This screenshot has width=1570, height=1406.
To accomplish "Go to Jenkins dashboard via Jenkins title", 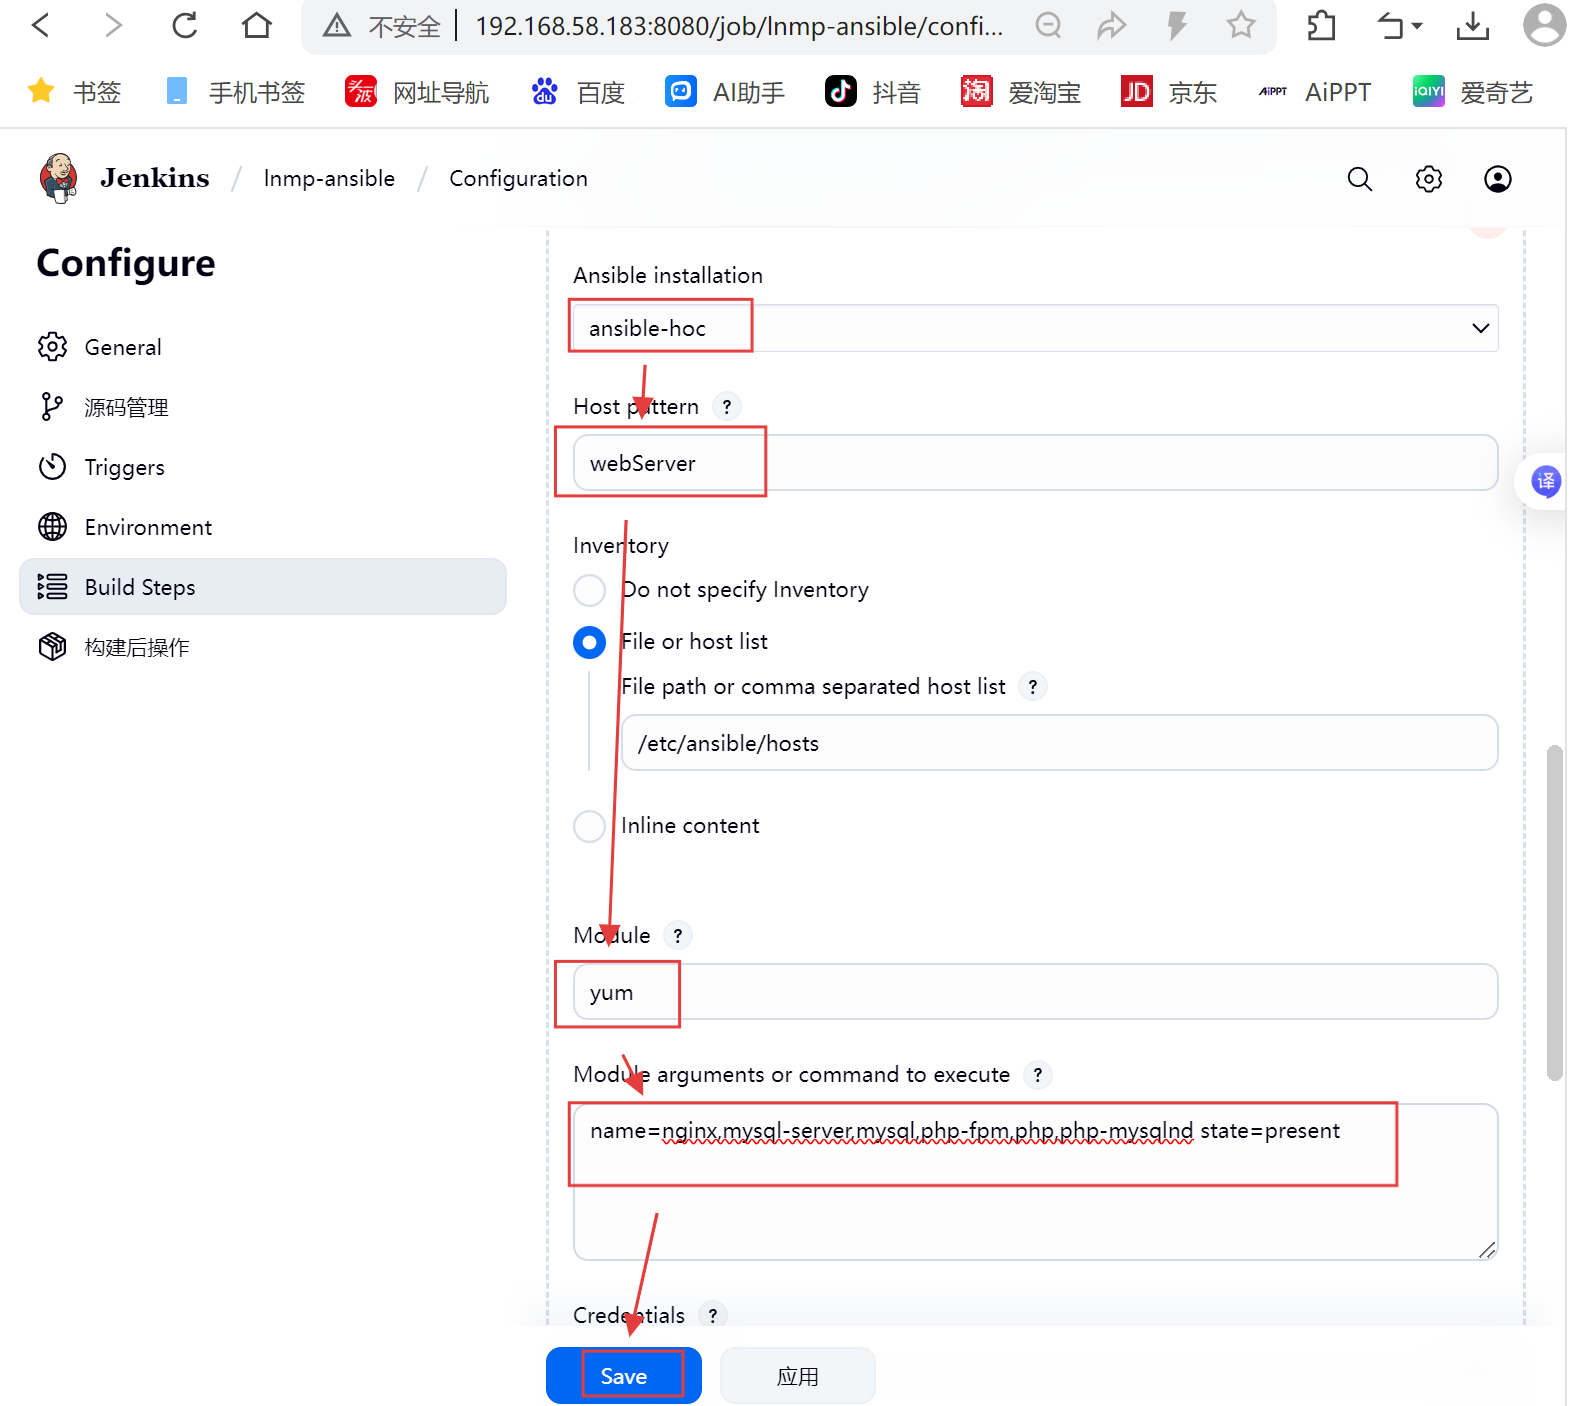I will pyautogui.click(x=154, y=178).
